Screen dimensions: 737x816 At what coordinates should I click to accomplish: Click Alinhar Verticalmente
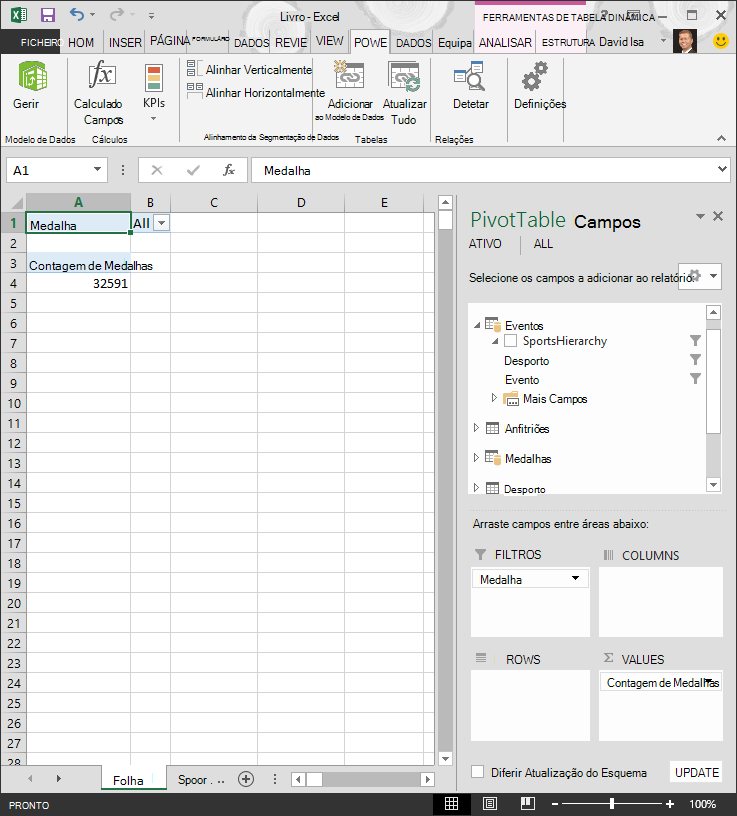pos(250,69)
